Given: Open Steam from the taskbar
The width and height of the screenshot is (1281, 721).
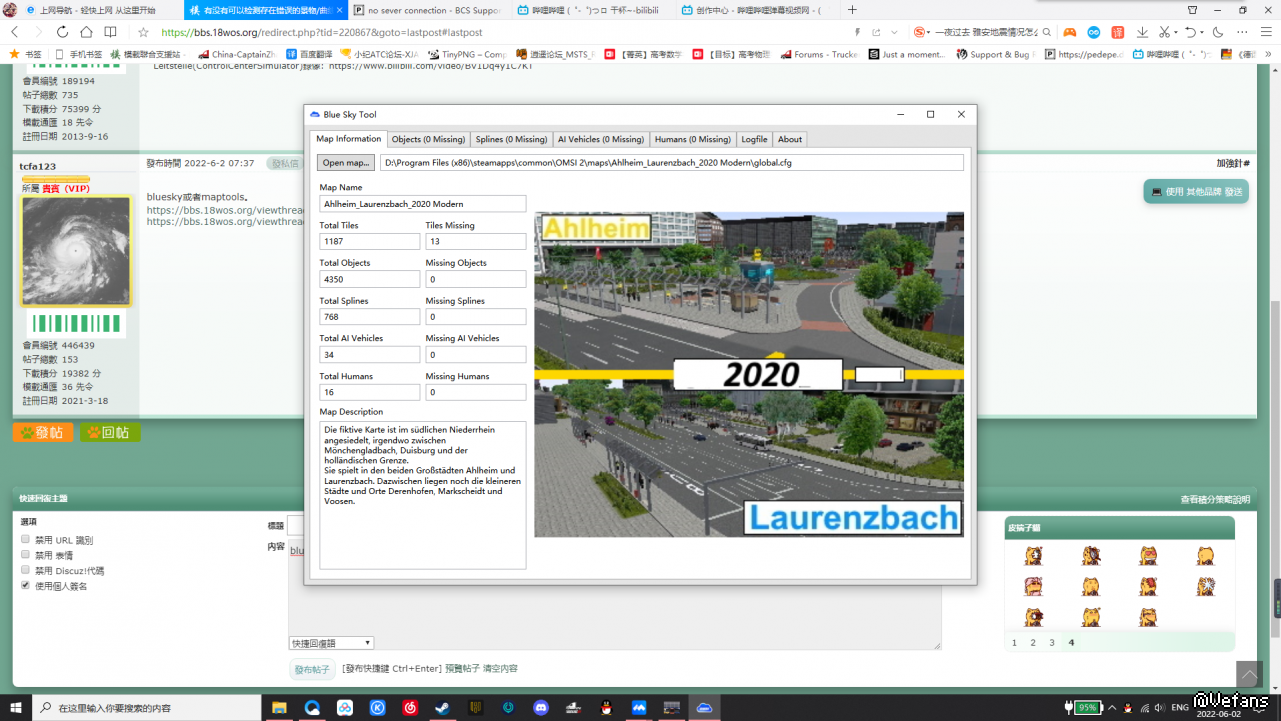Looking at the screenshot, I should click(442, 707).
